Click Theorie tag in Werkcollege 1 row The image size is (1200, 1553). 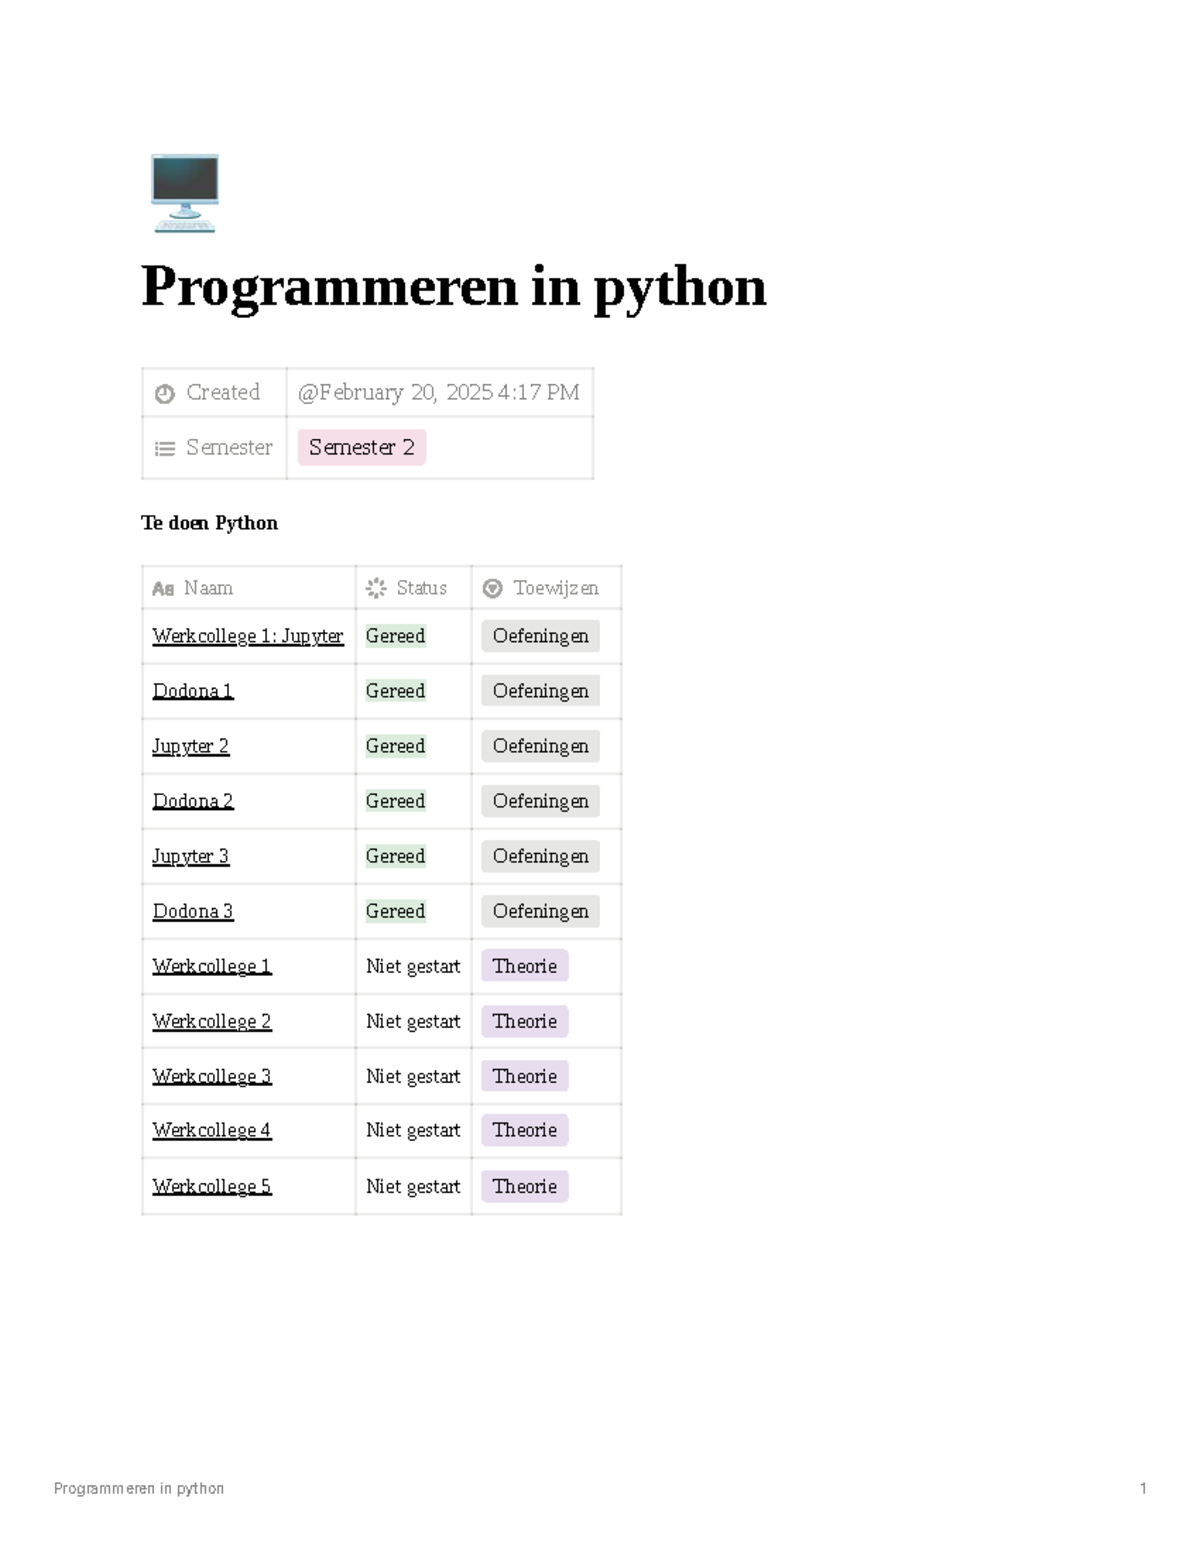click(x=525, y=966)
